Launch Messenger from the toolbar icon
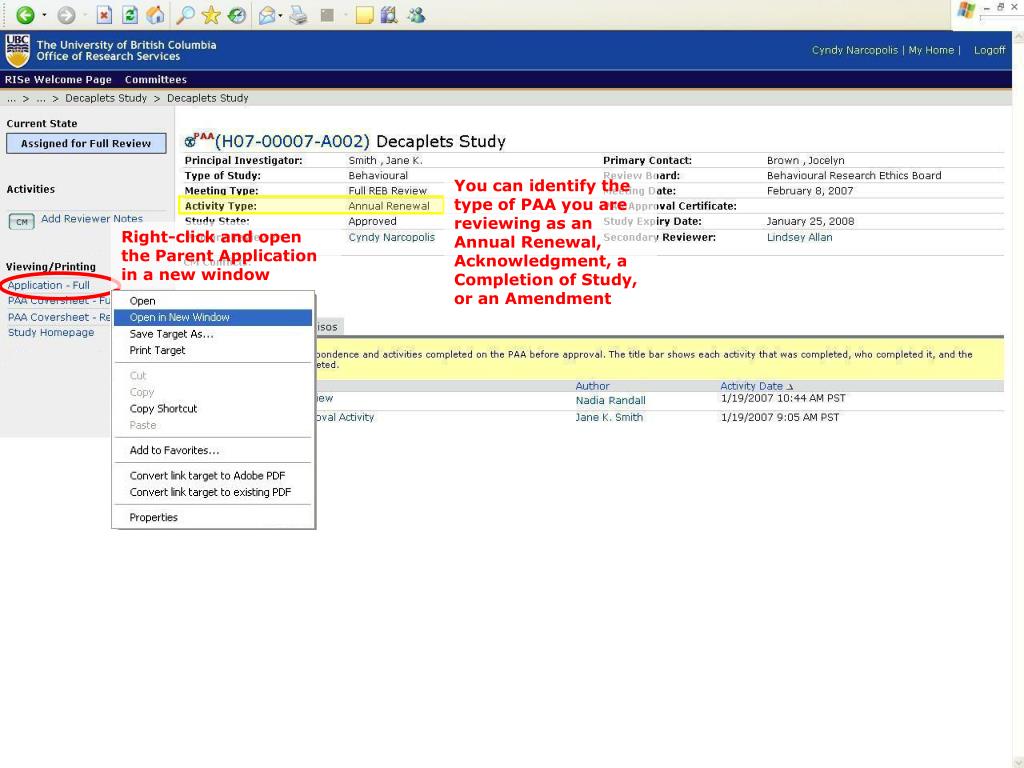1024x768 pixels. pos(416,14)
